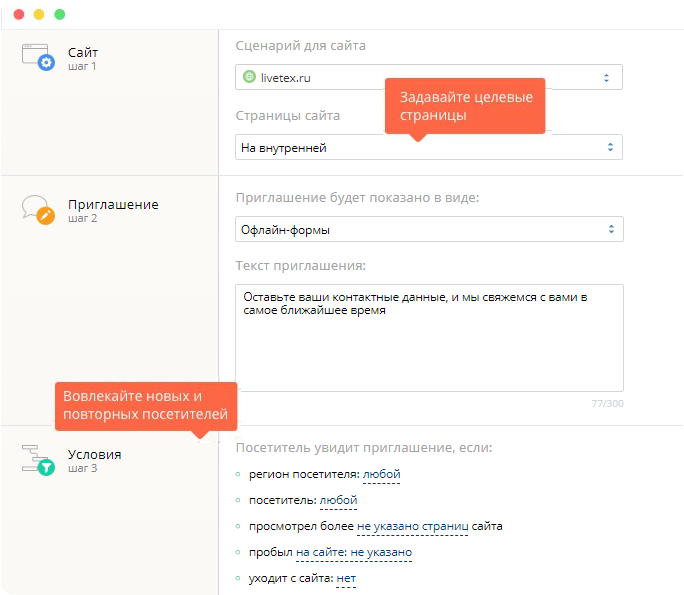Change «посетитель: любой» value
The image size is (684, 595).
coord(339,500)
